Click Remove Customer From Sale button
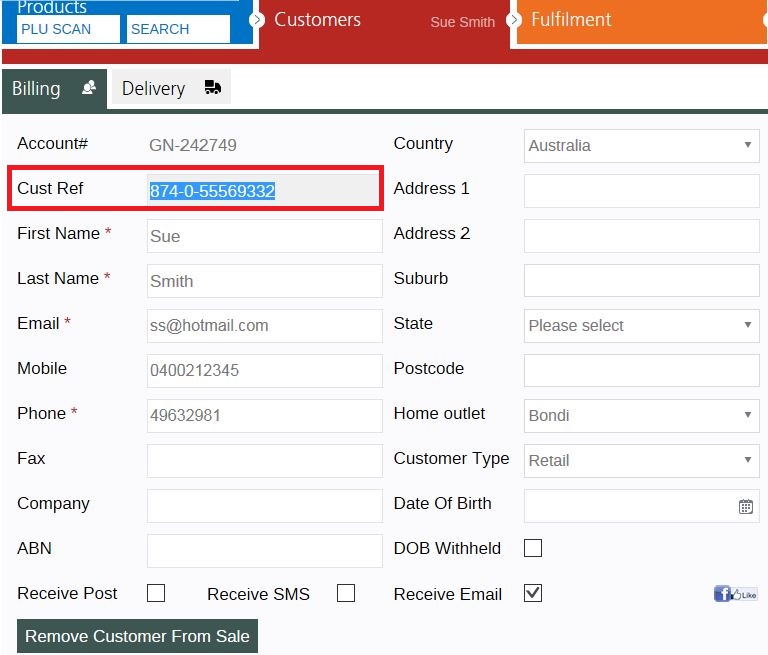The height and width of the screenshot is (655, 768). (x=137, y=636)
